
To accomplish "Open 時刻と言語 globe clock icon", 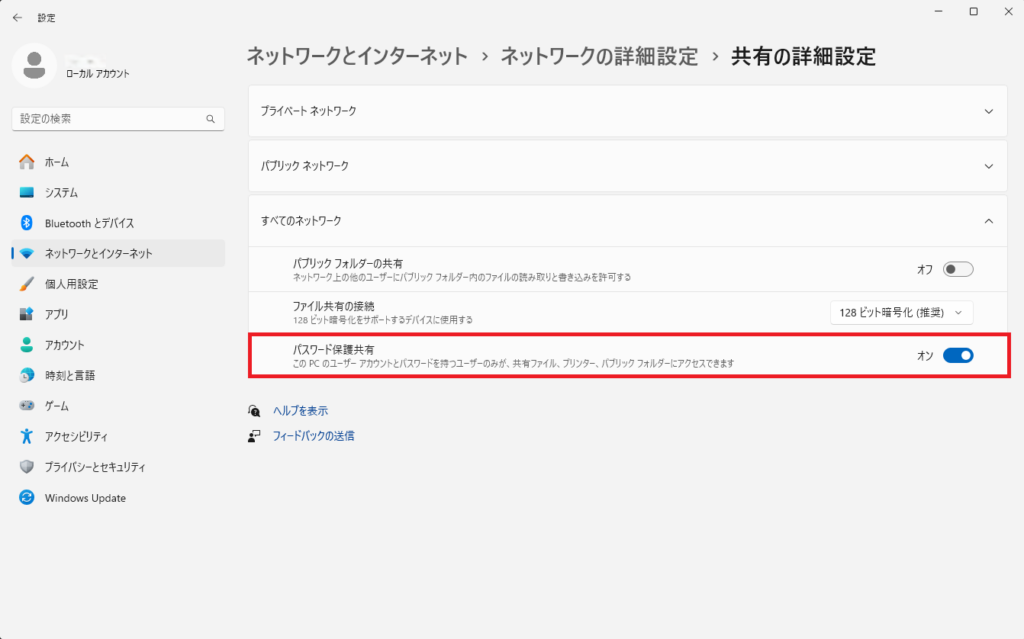I will pos(27,375).
